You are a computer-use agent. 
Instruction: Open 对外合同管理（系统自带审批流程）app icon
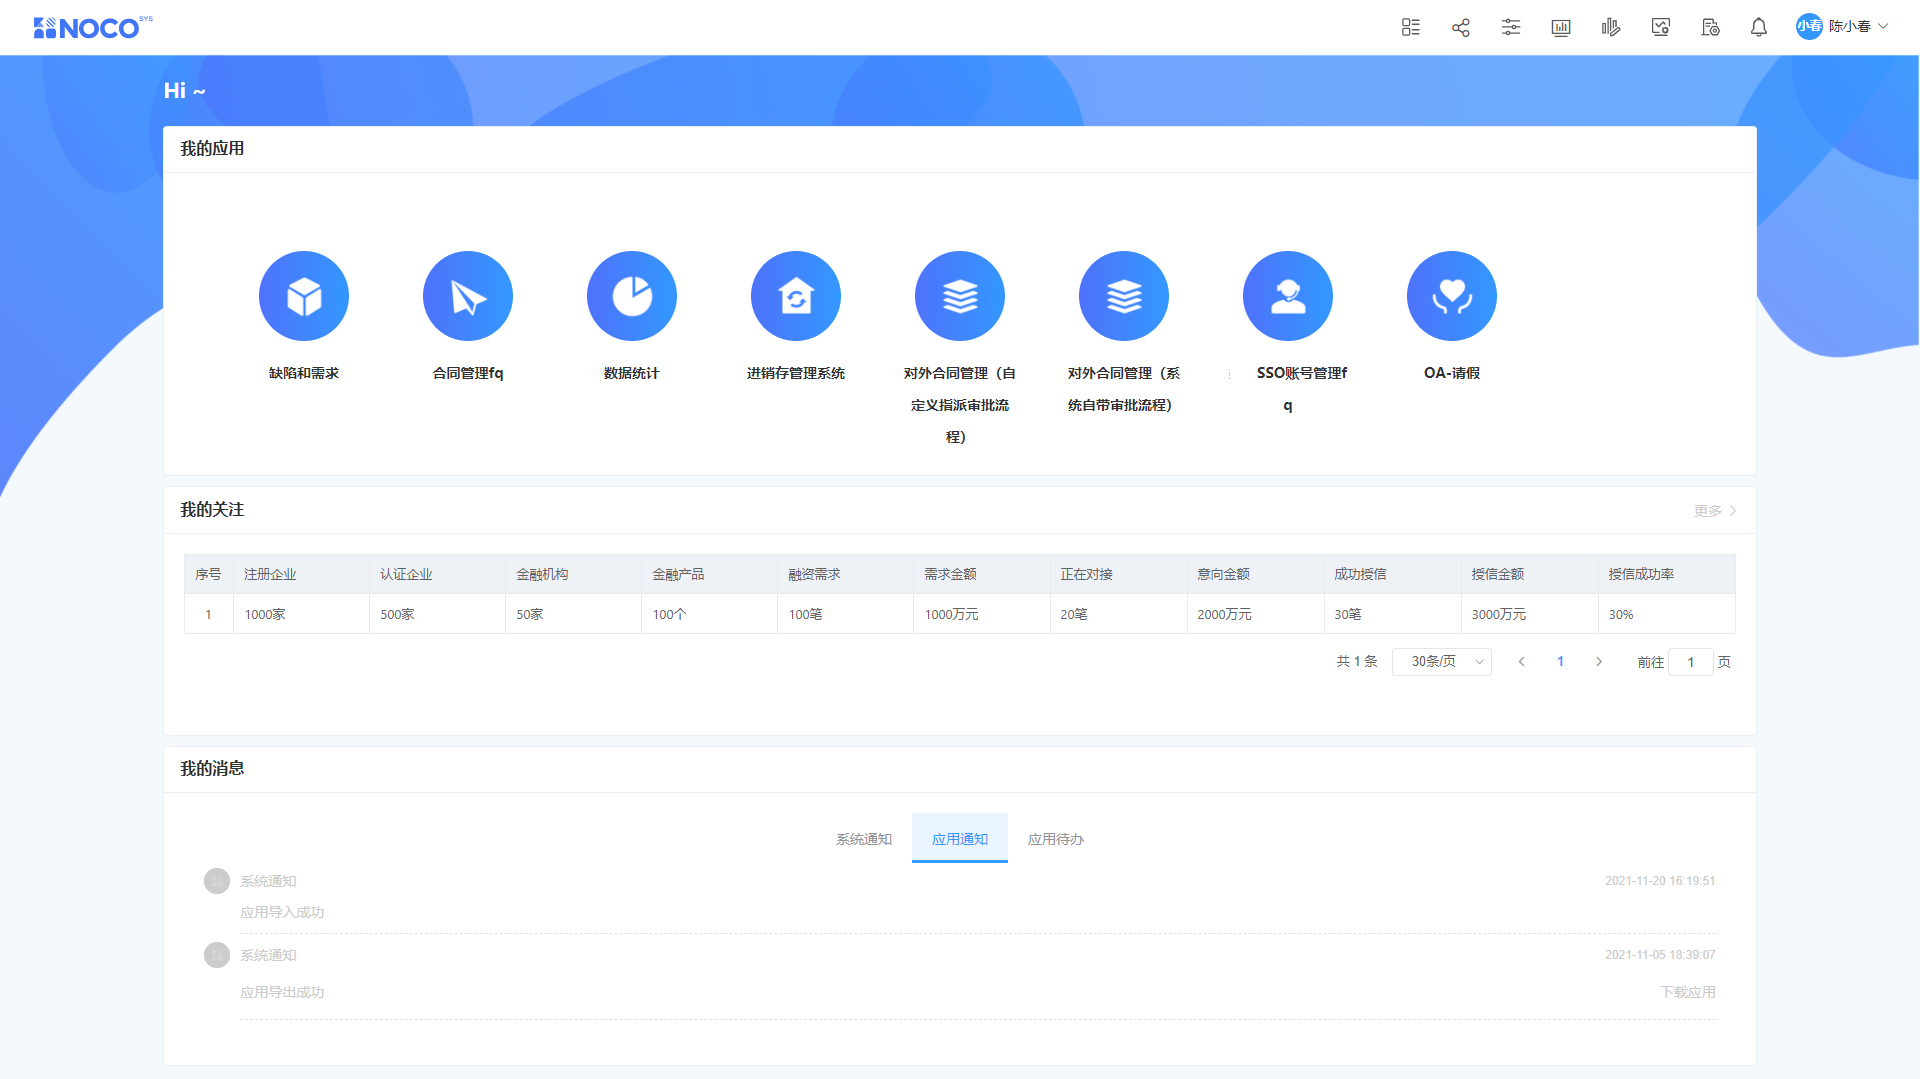1124,296
